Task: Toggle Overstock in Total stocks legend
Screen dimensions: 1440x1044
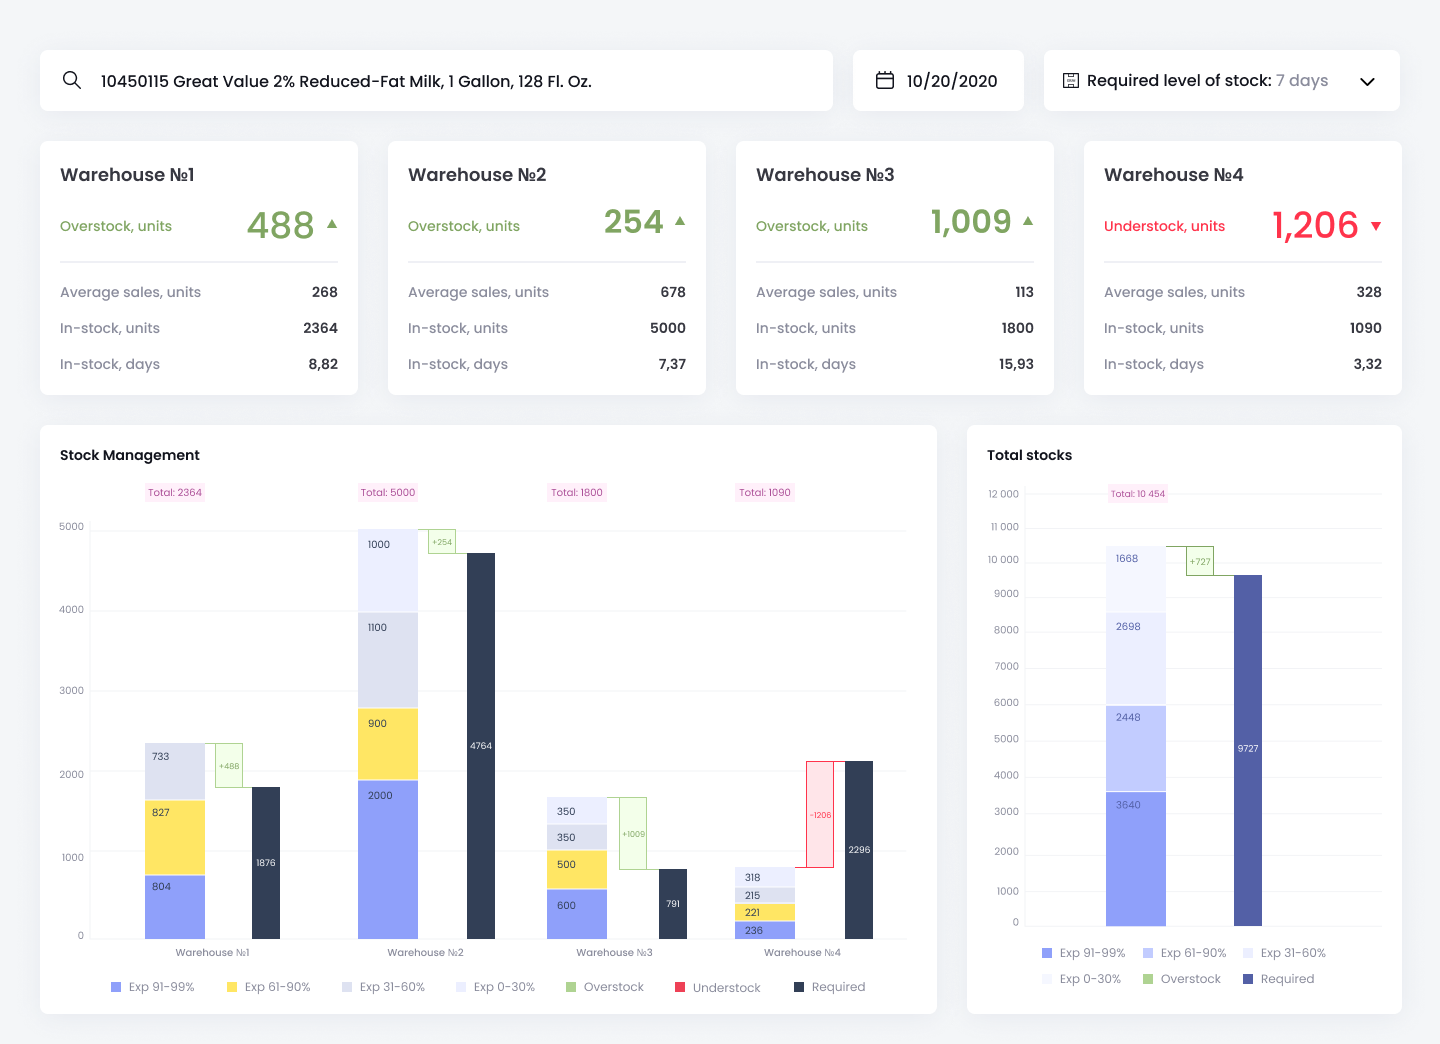Action: tap(1182, 979)
